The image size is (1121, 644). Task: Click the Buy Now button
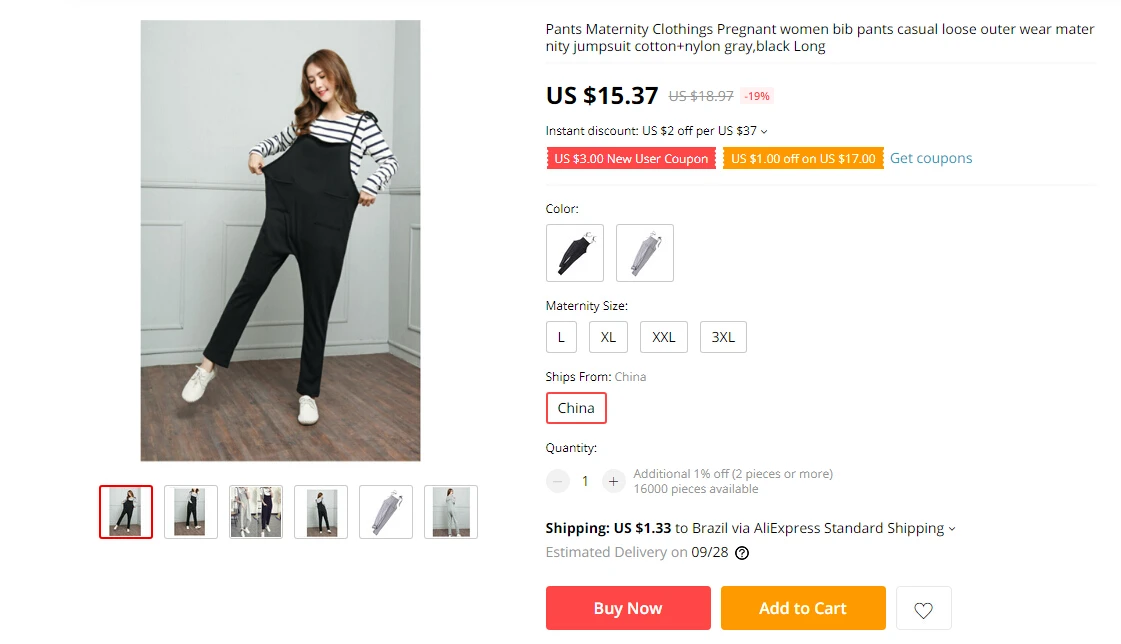[628, 608]
